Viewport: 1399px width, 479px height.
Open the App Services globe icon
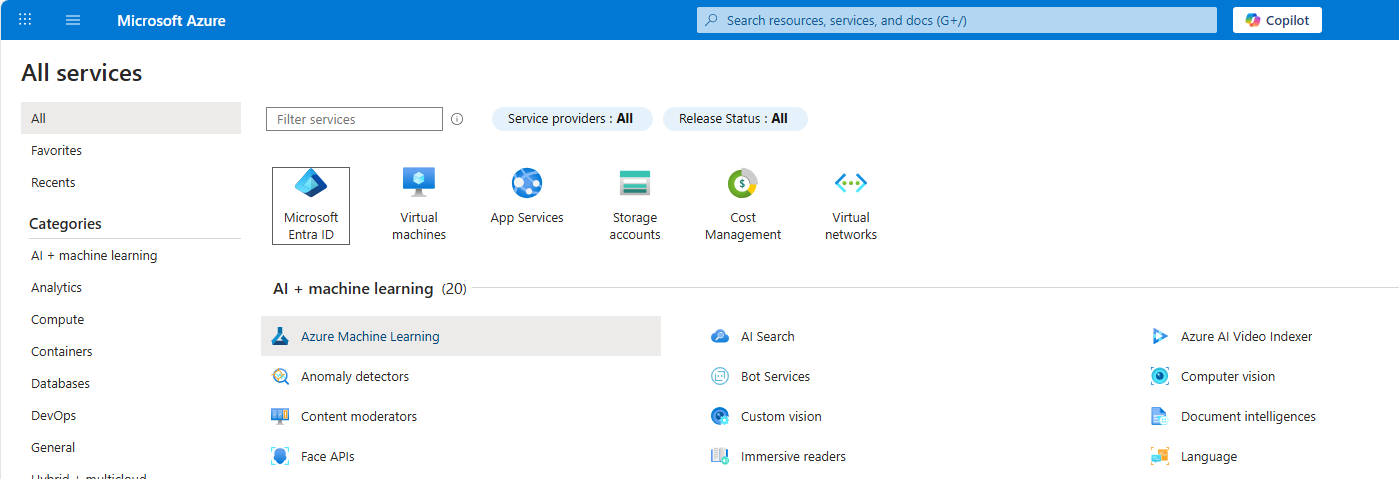(527, 183)
